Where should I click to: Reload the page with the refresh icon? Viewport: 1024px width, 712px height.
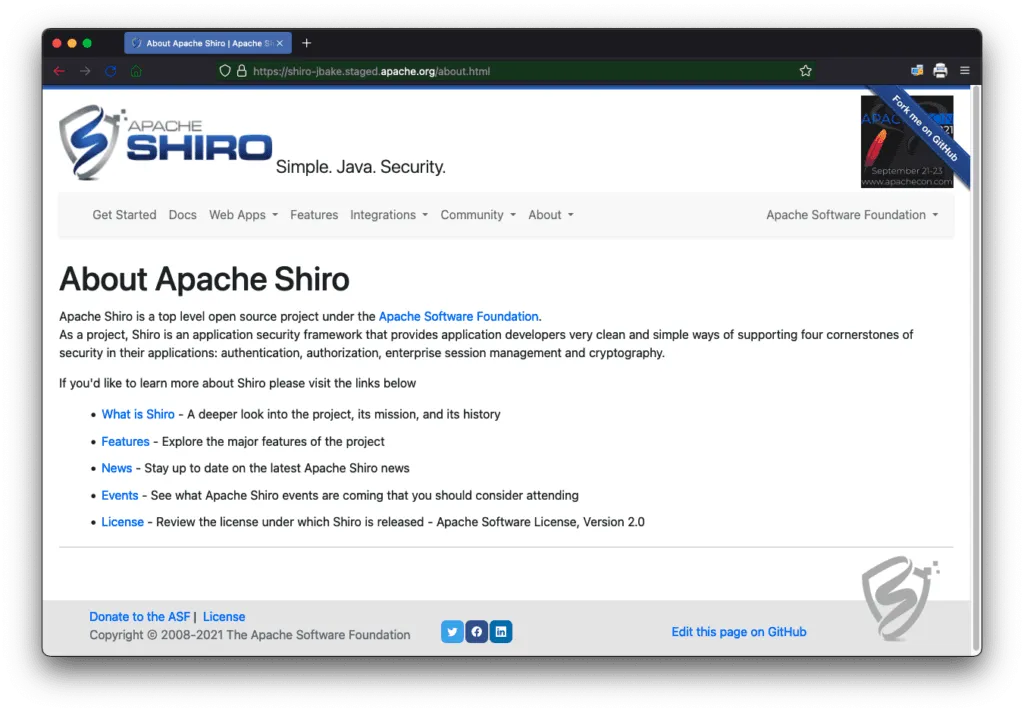pos(111,71)
